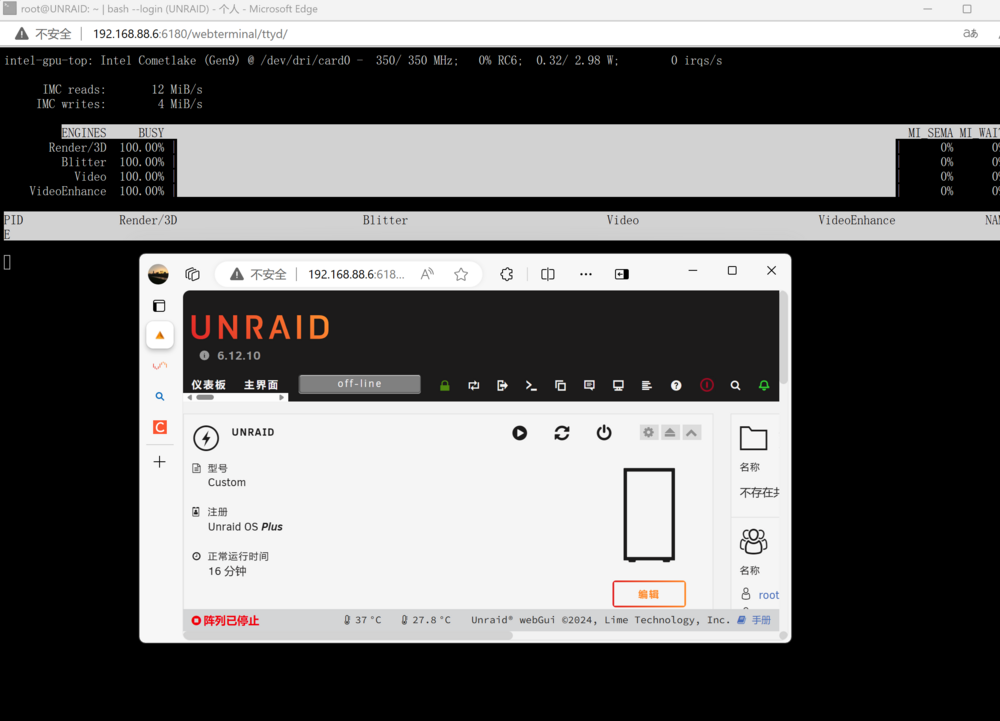1000x721 pixels.
Task: Click the terminal window address bar URL
Action: (190, 34)
